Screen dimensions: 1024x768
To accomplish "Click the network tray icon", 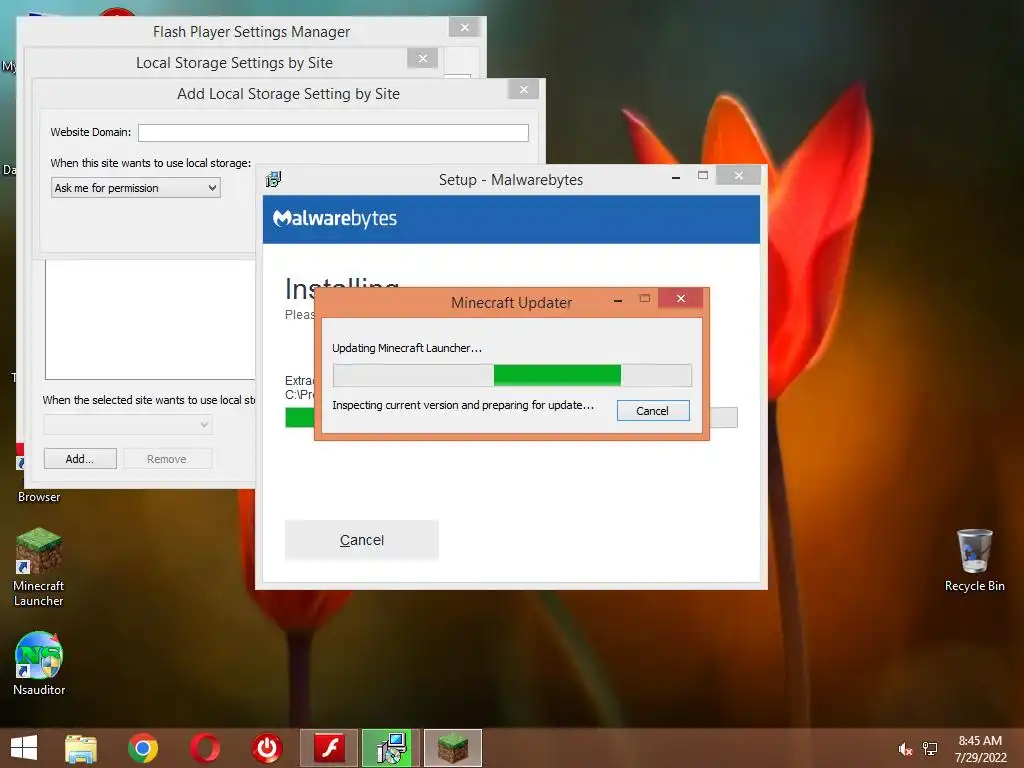I will coord(930,749).
